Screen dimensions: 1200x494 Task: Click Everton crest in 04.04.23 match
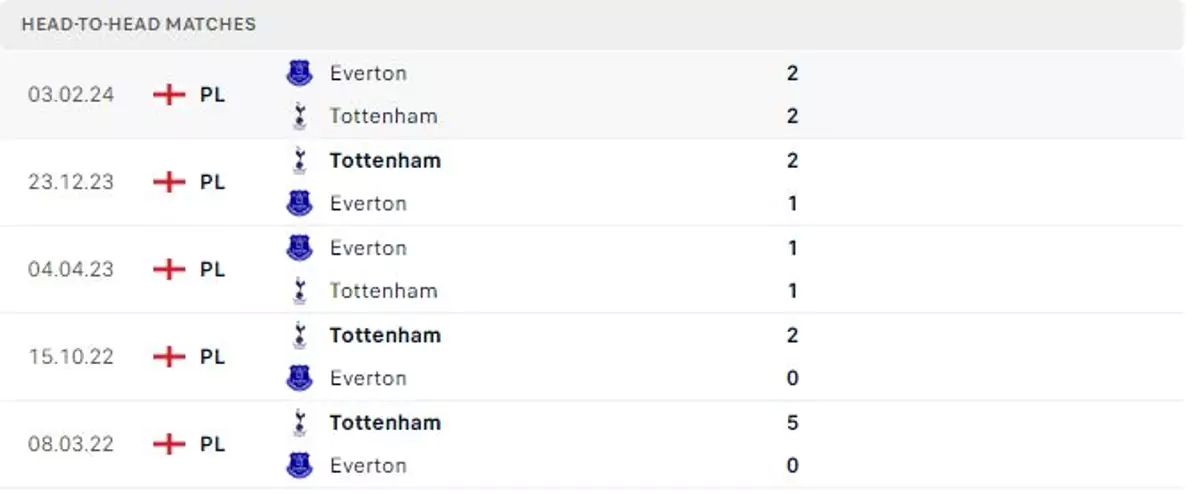(299, 248)
